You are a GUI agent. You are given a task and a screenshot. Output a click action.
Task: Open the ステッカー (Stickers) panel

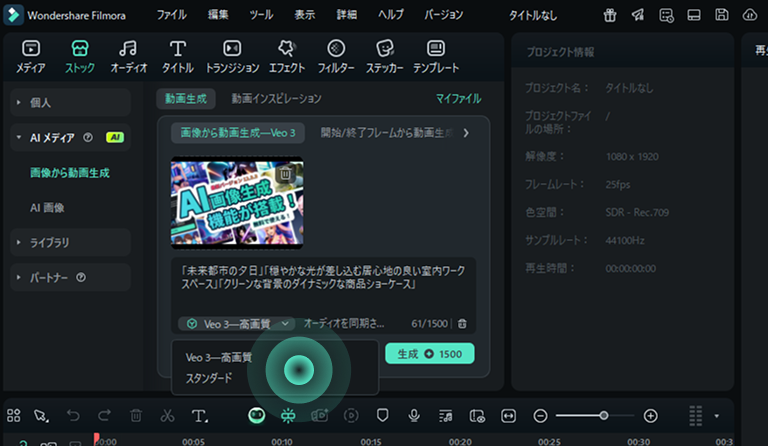[x=385, y=57]
